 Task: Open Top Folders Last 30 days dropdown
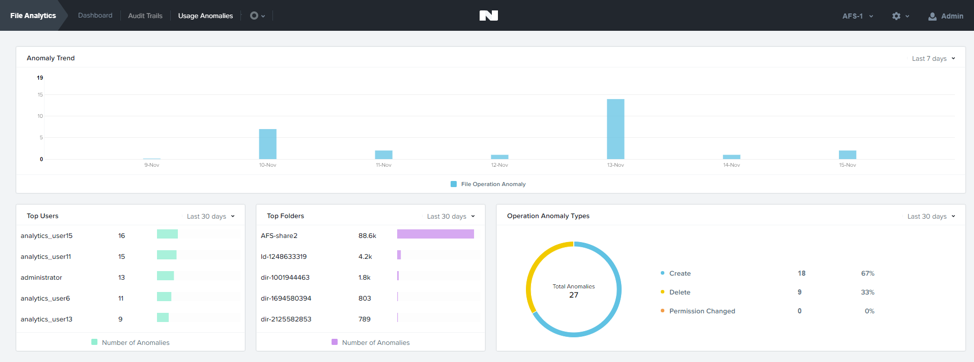coord(452,216)
